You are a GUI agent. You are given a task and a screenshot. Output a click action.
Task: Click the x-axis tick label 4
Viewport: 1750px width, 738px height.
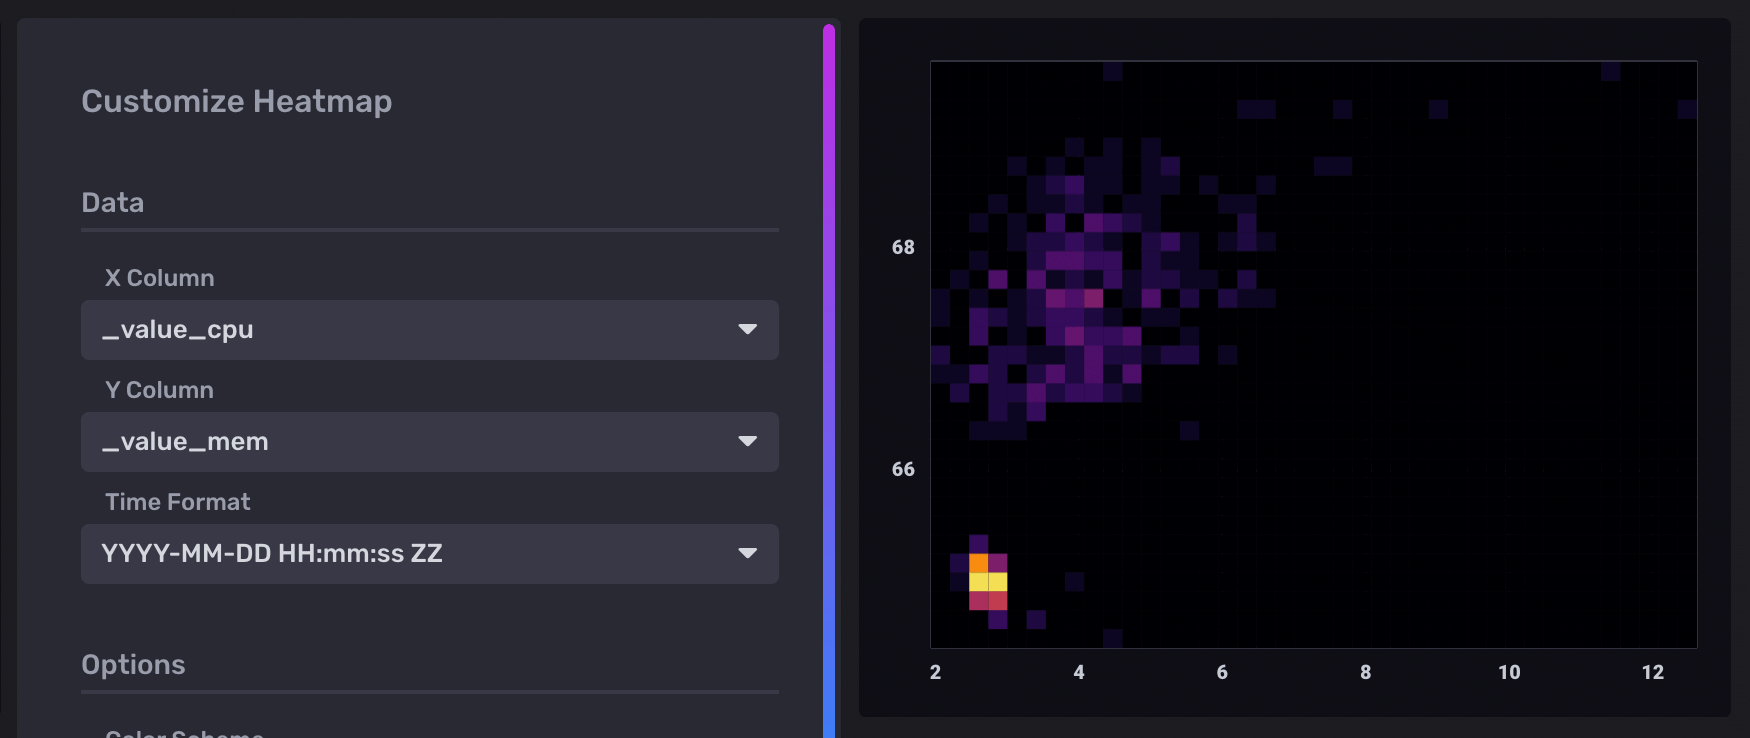1079,673
